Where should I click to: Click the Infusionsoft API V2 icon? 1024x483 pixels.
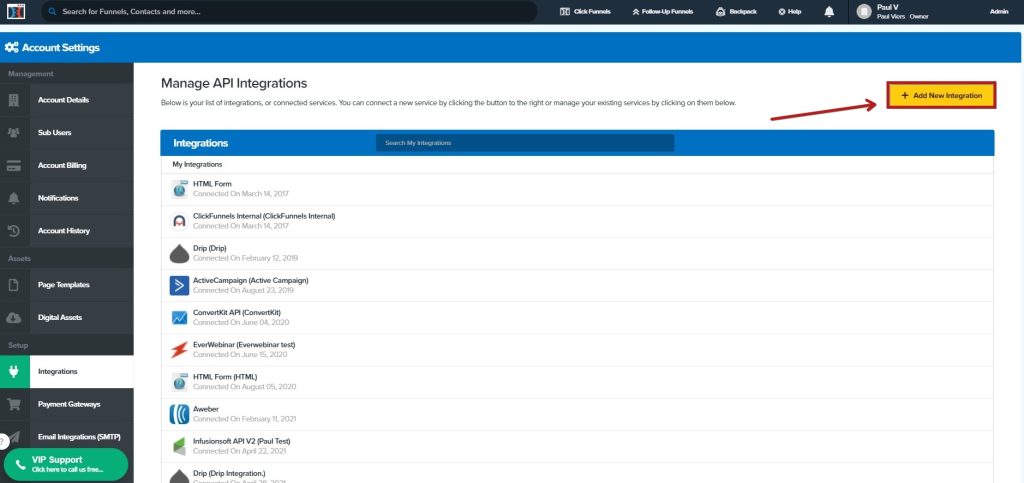[x=180, y=446]
